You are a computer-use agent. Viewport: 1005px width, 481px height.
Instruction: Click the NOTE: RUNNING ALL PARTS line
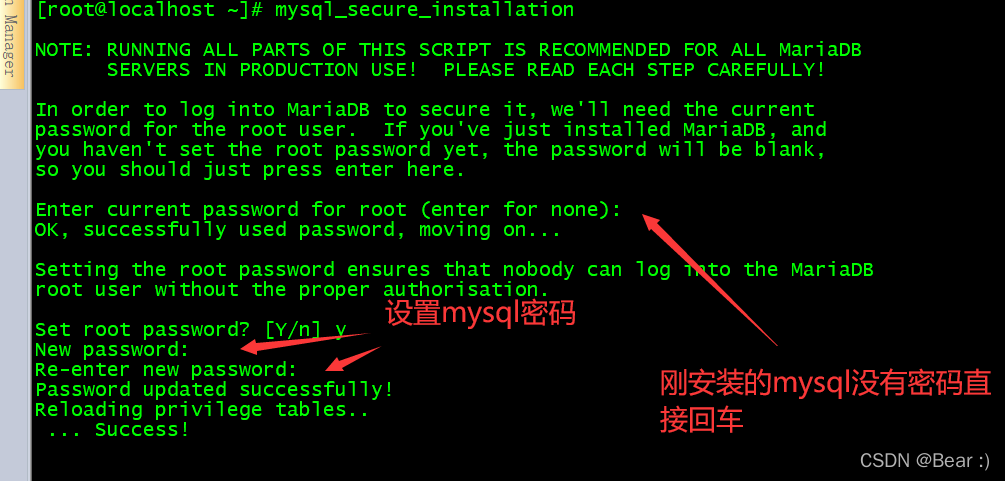(449, 50)
